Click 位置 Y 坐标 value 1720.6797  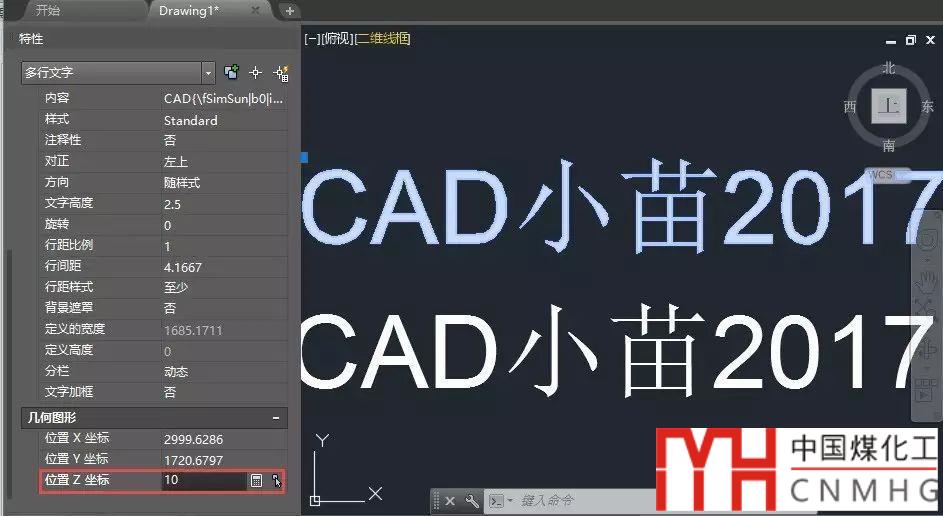point(193,460)
